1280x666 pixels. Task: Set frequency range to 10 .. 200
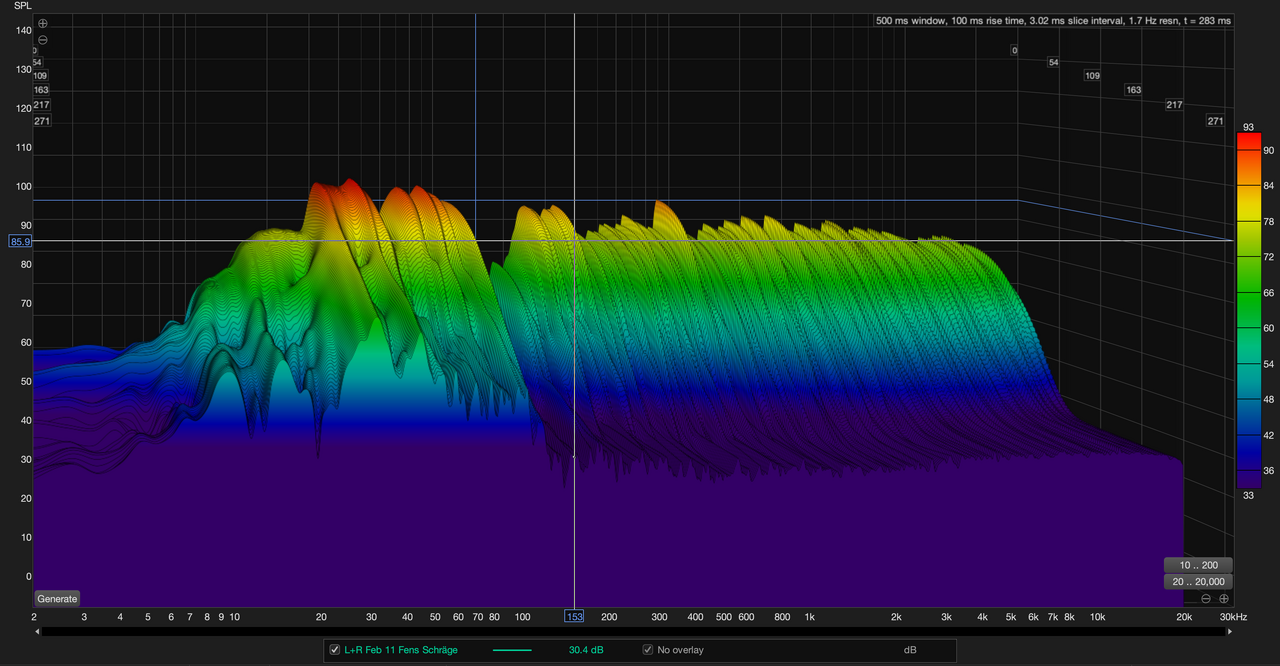[1198, 565]
